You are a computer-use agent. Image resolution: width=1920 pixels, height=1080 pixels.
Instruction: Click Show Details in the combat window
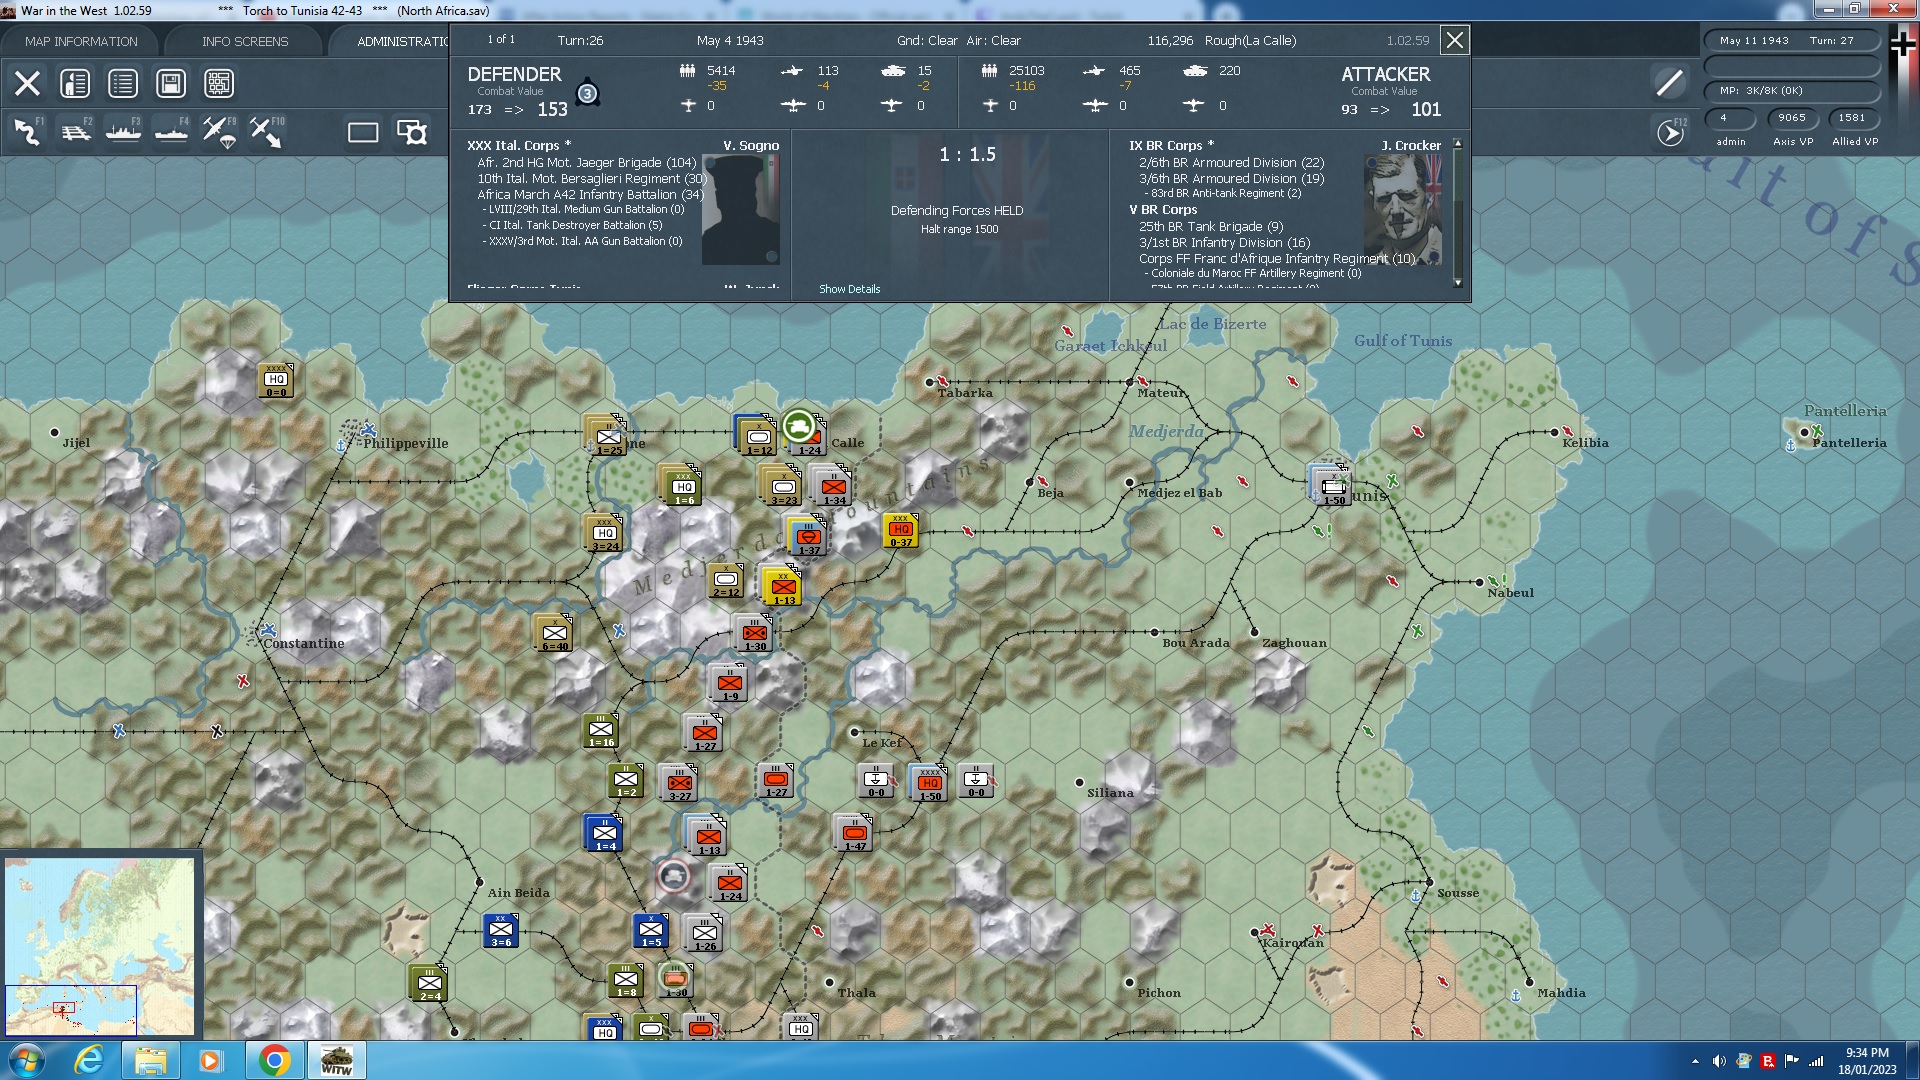848,289
